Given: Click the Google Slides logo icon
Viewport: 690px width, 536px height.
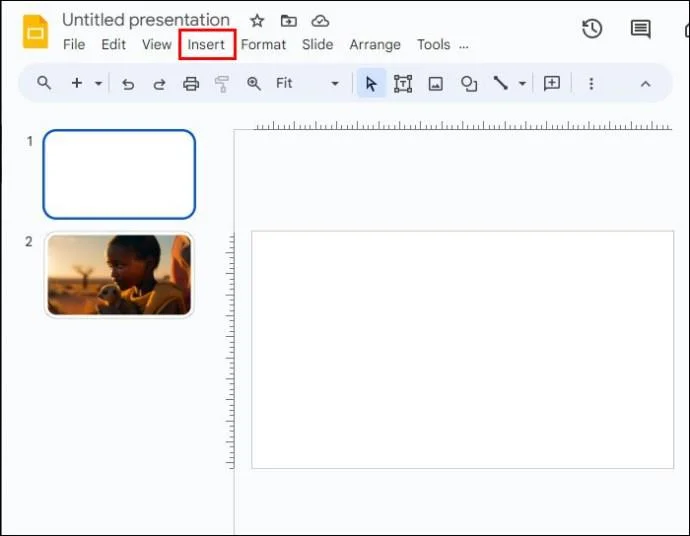Looking at the screenshot, I should (35, 32).
